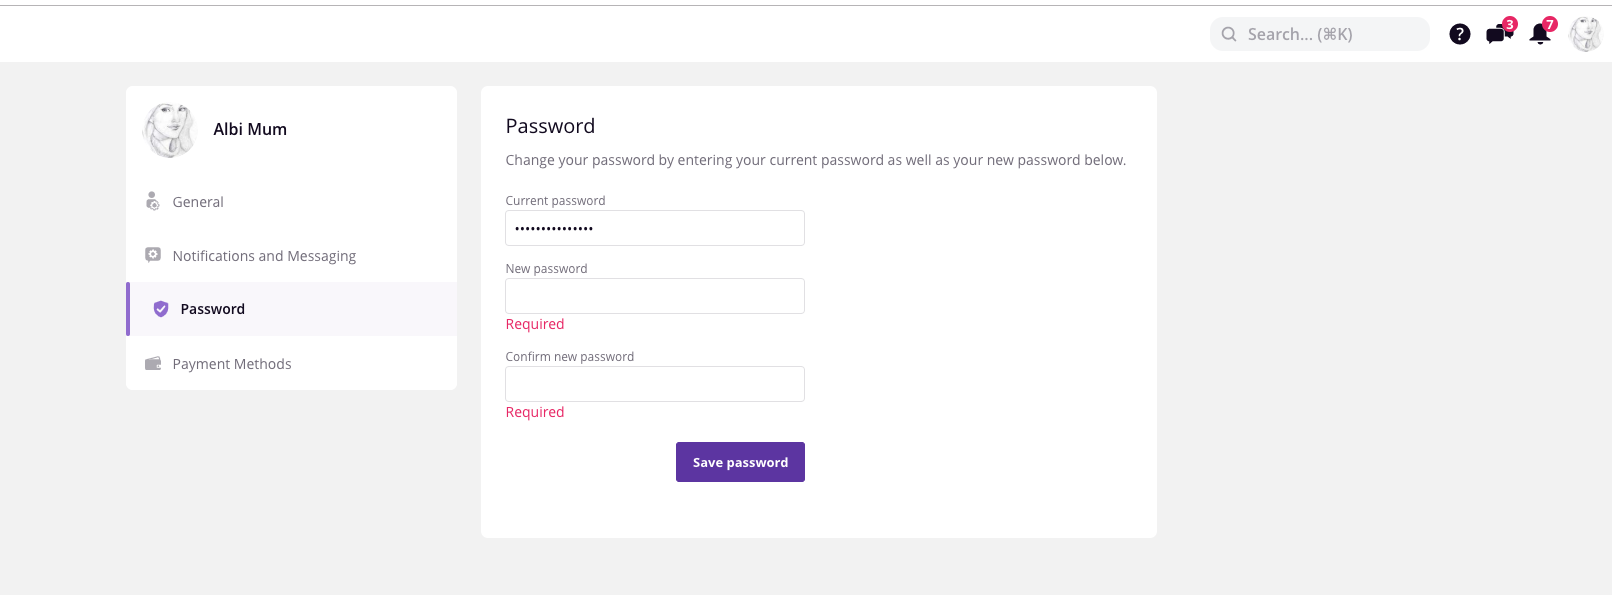Go to Payment Methods section
The image size is (1612, 595).
(x=232, y=364)
